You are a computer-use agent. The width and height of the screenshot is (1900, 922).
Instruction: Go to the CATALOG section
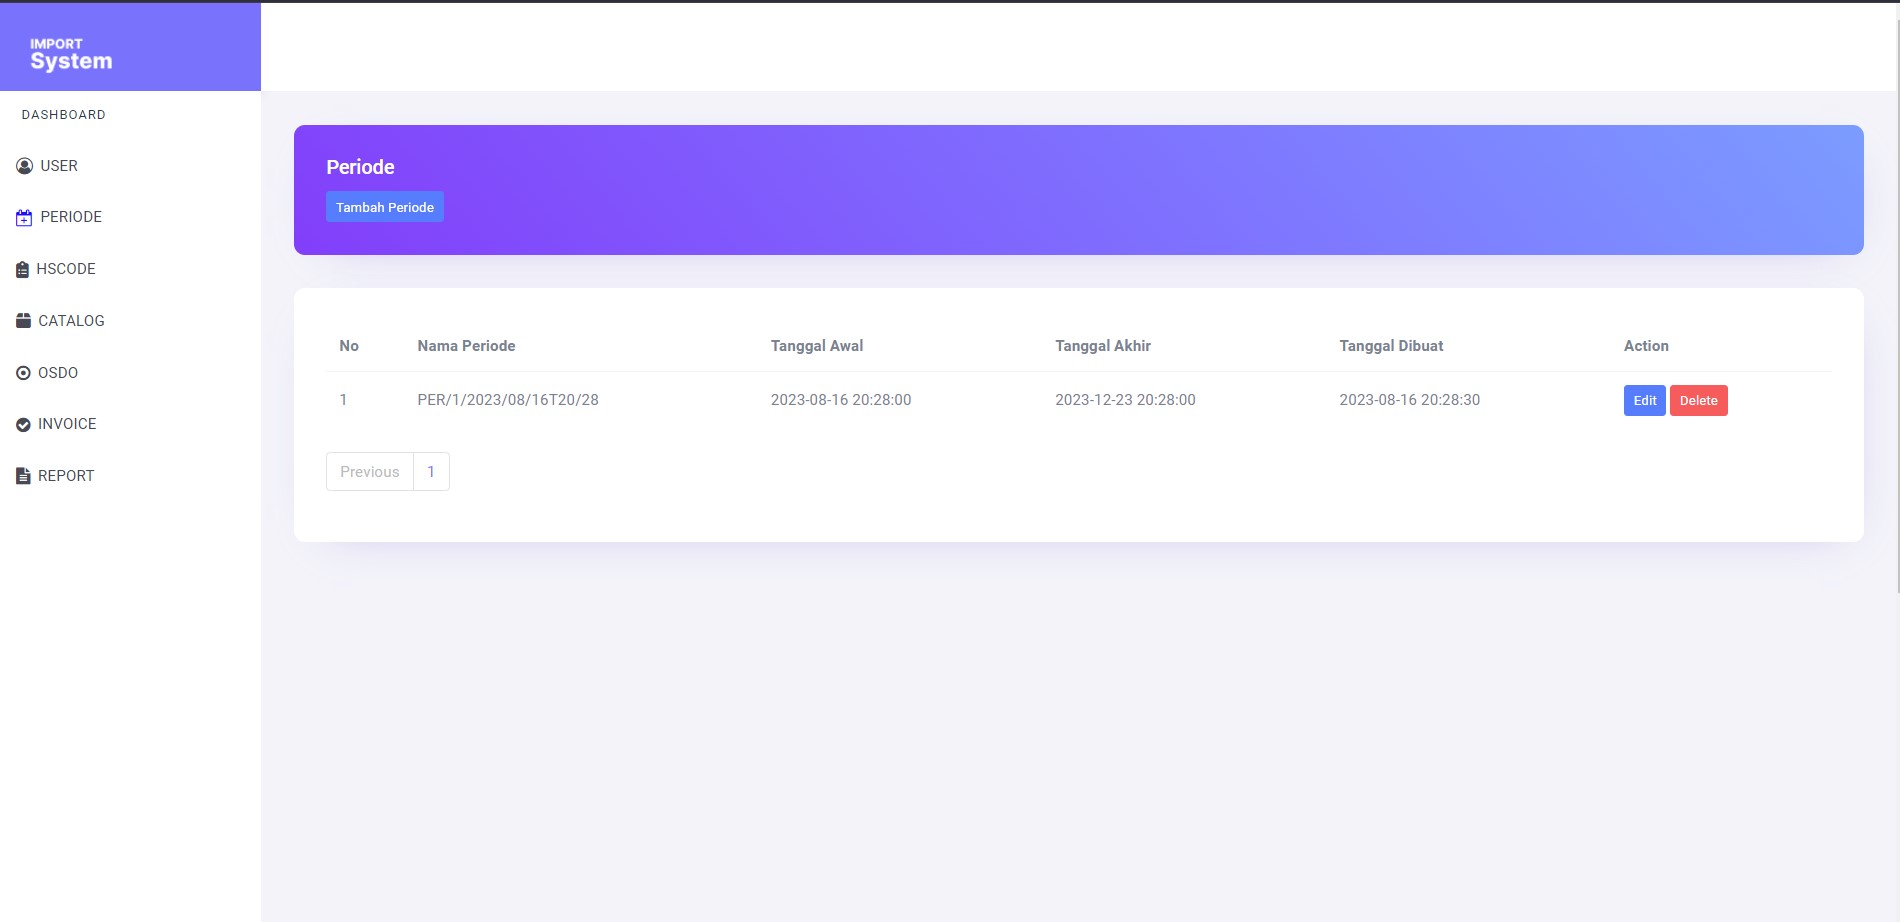click(71, 321)
